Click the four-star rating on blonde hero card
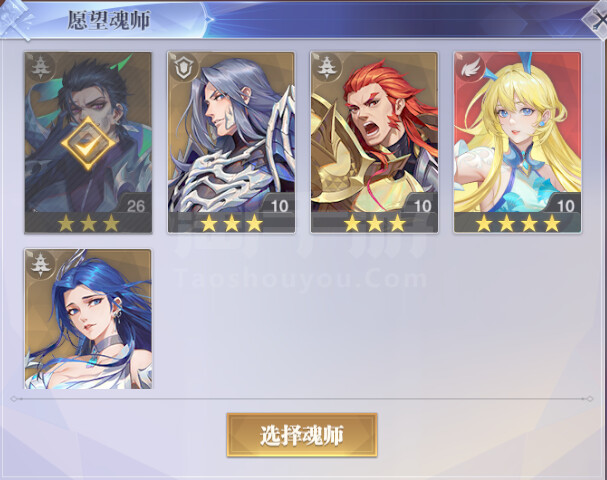Viewport: 607px width, 480px height. [518, 223]
